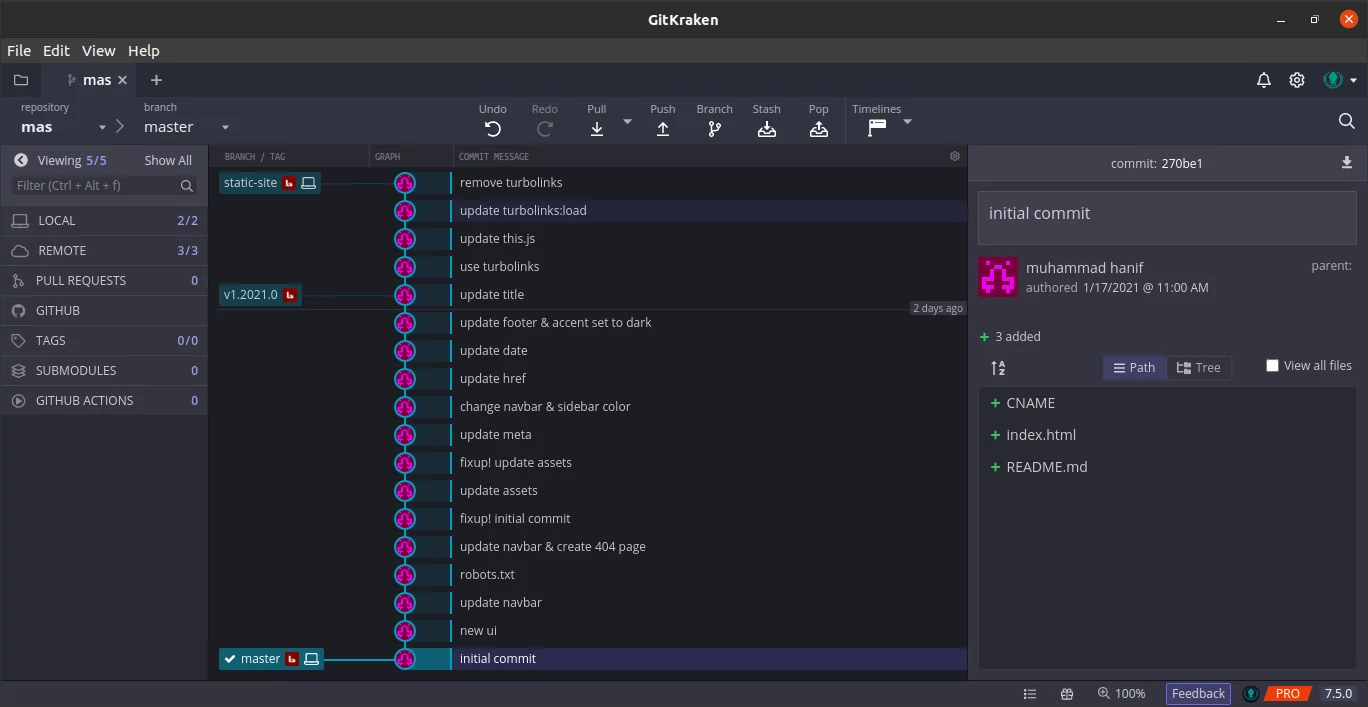Expand the PULL REQUESTS section
1368x707 pixels.
point(104,281)
